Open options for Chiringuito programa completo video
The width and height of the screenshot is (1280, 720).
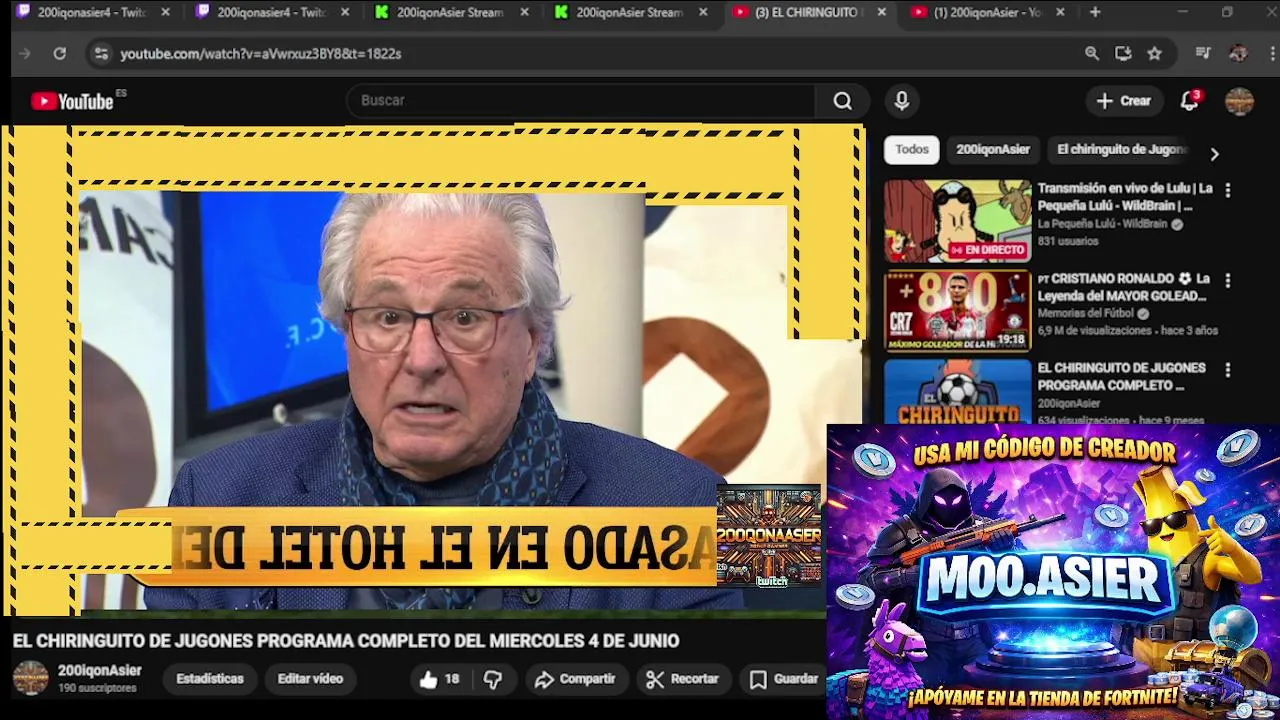pyautogui.click(x=1228, y=370)
